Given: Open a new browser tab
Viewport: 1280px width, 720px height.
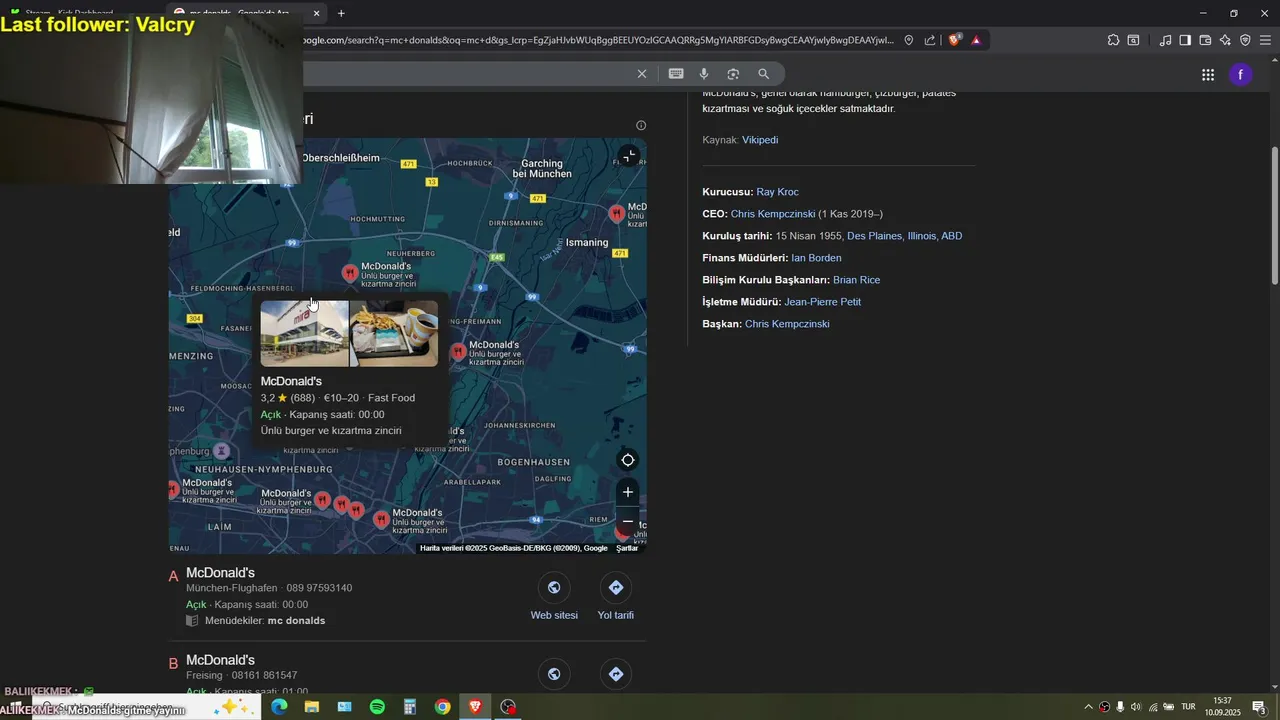Looking at the screenshot, I should coord(341,13).
